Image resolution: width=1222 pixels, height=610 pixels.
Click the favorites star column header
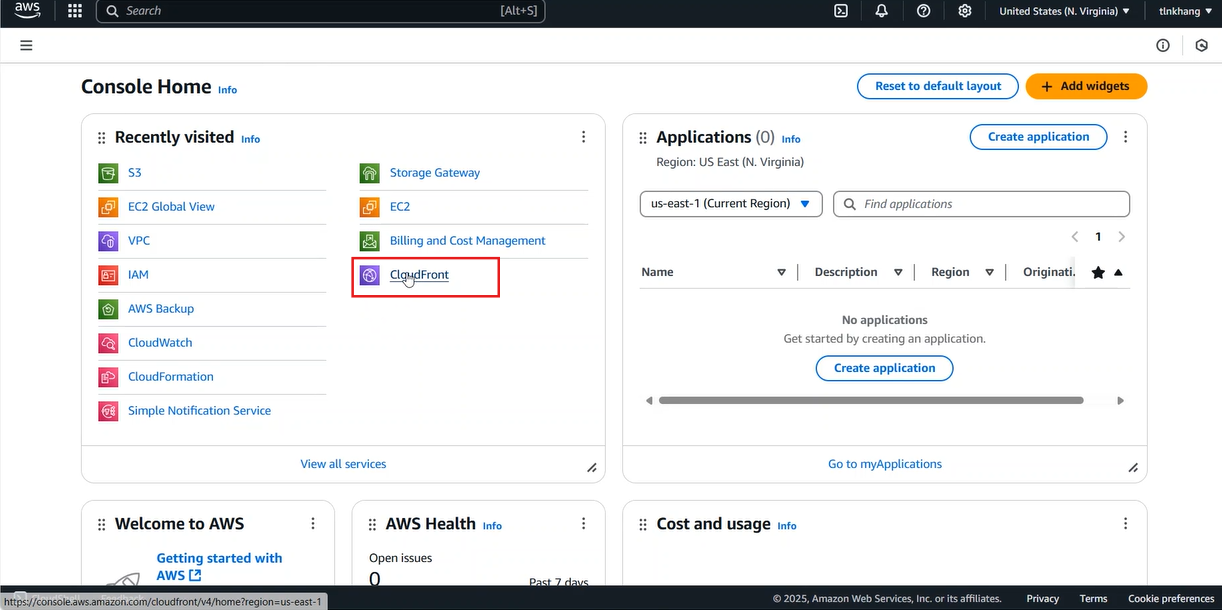pos(1098,272)
